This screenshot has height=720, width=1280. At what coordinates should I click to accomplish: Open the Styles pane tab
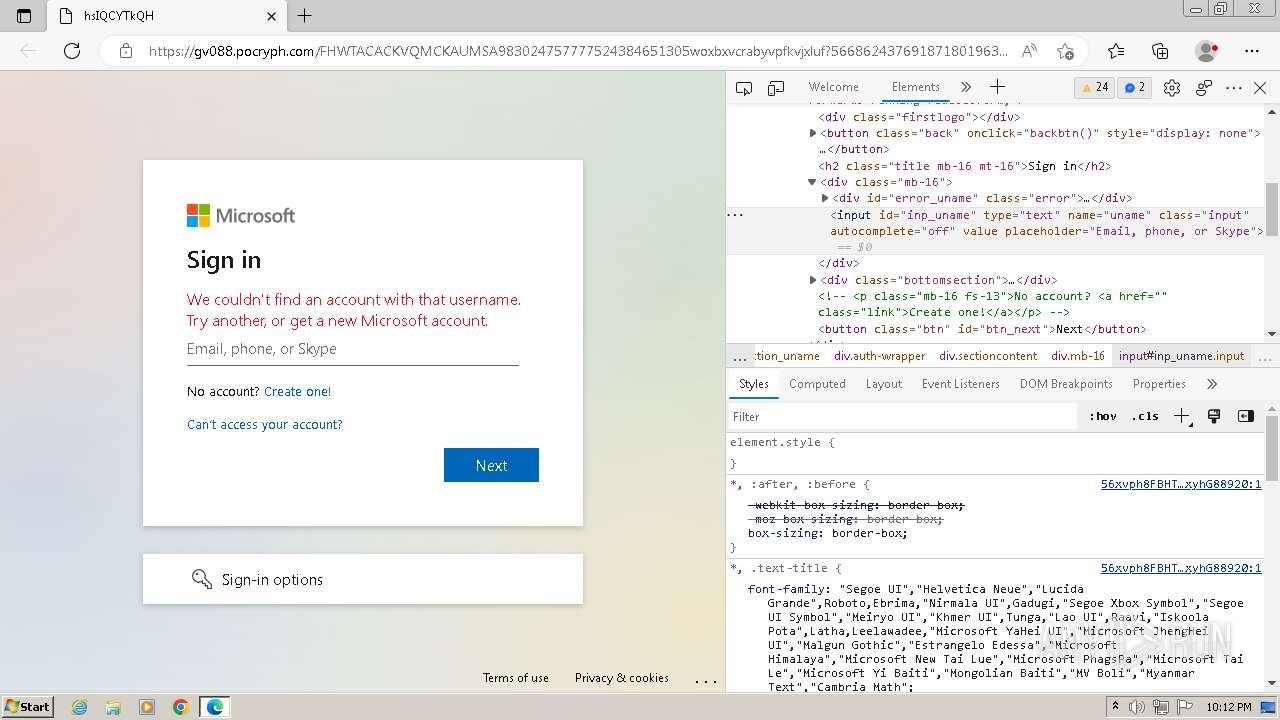coord(754,384)
